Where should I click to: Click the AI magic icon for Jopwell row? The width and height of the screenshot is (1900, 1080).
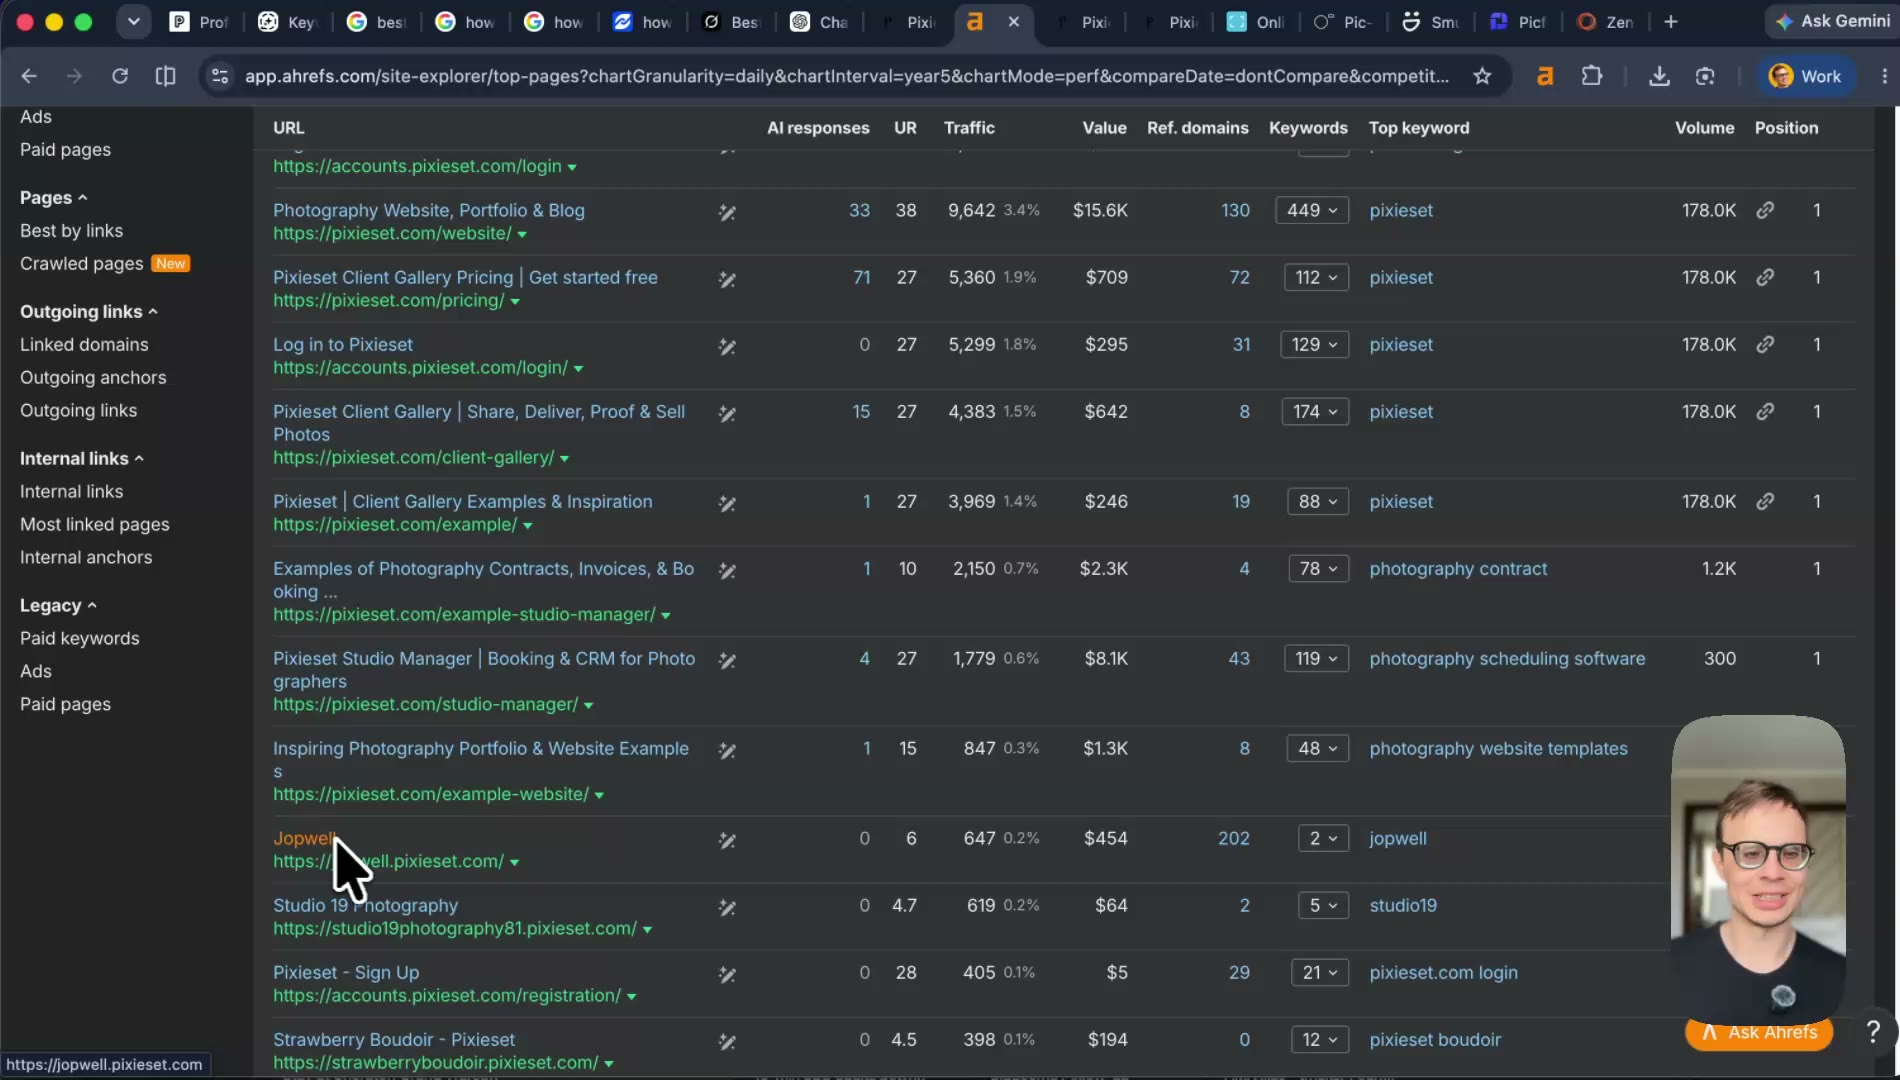coord(727,840)
